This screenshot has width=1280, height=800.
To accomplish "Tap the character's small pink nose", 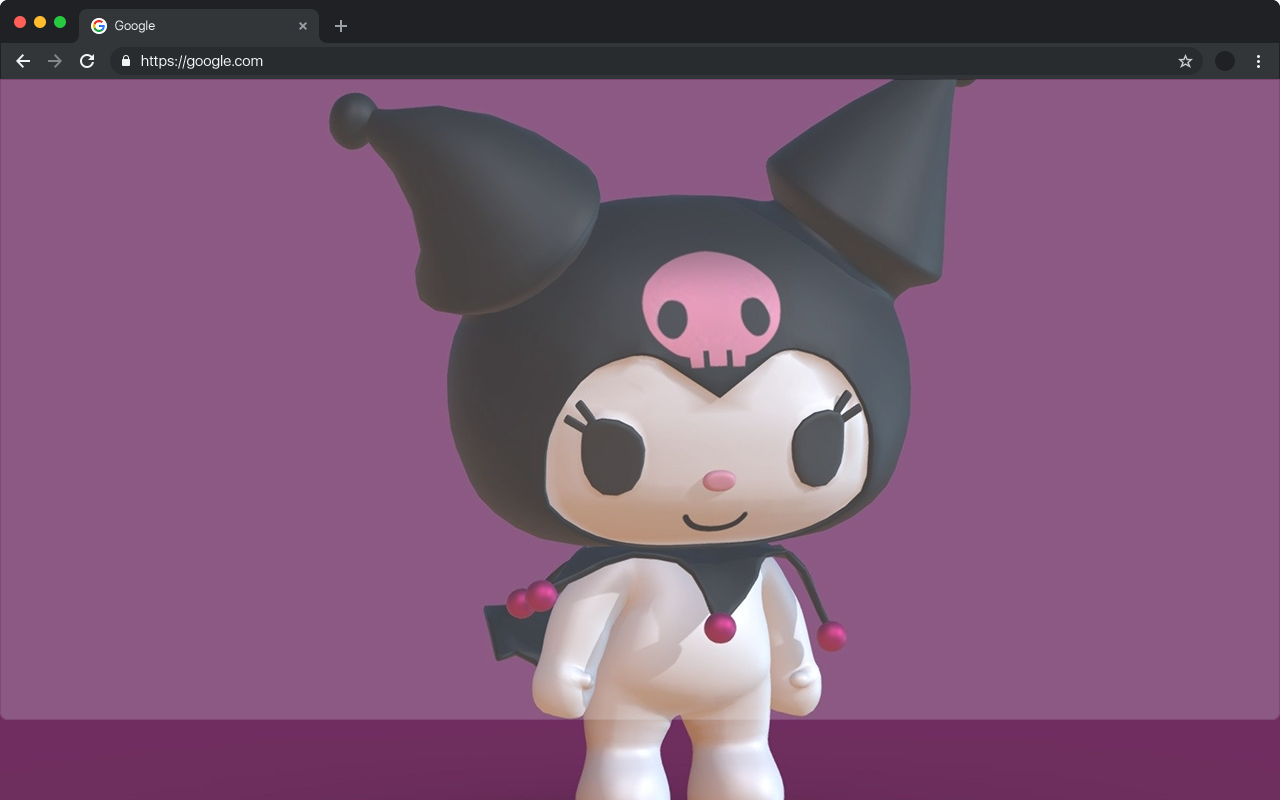I will point(718,482).
